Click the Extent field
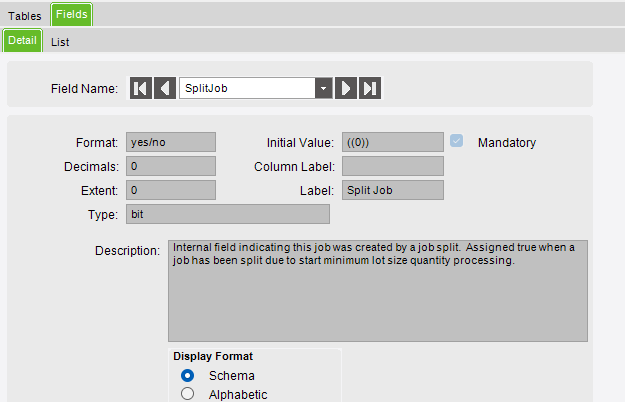 pyautogui.click(x=171, y=190)
